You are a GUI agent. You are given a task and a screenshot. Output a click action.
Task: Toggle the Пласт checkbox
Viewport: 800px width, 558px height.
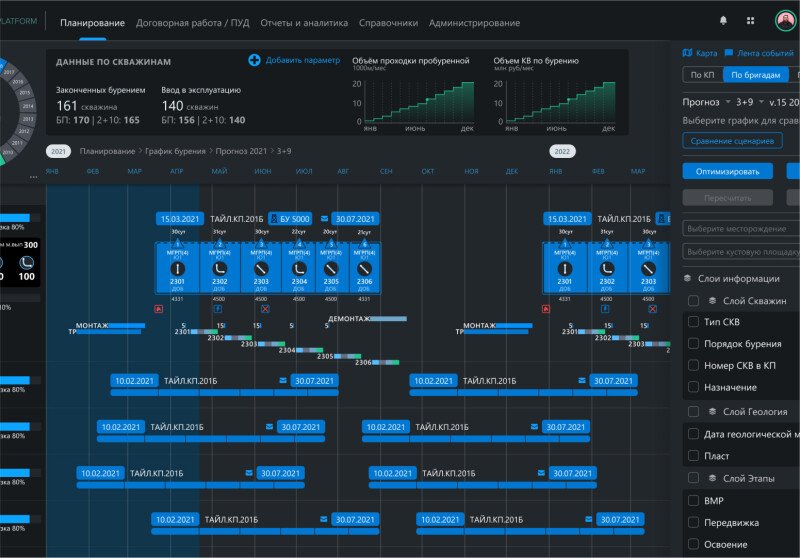pyautogui.click(x=694, y=456)
